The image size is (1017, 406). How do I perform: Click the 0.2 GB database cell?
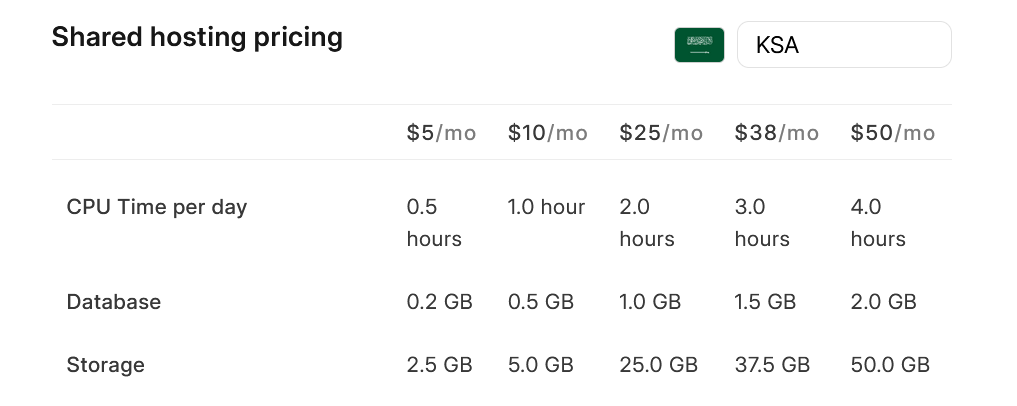point(439,302)
